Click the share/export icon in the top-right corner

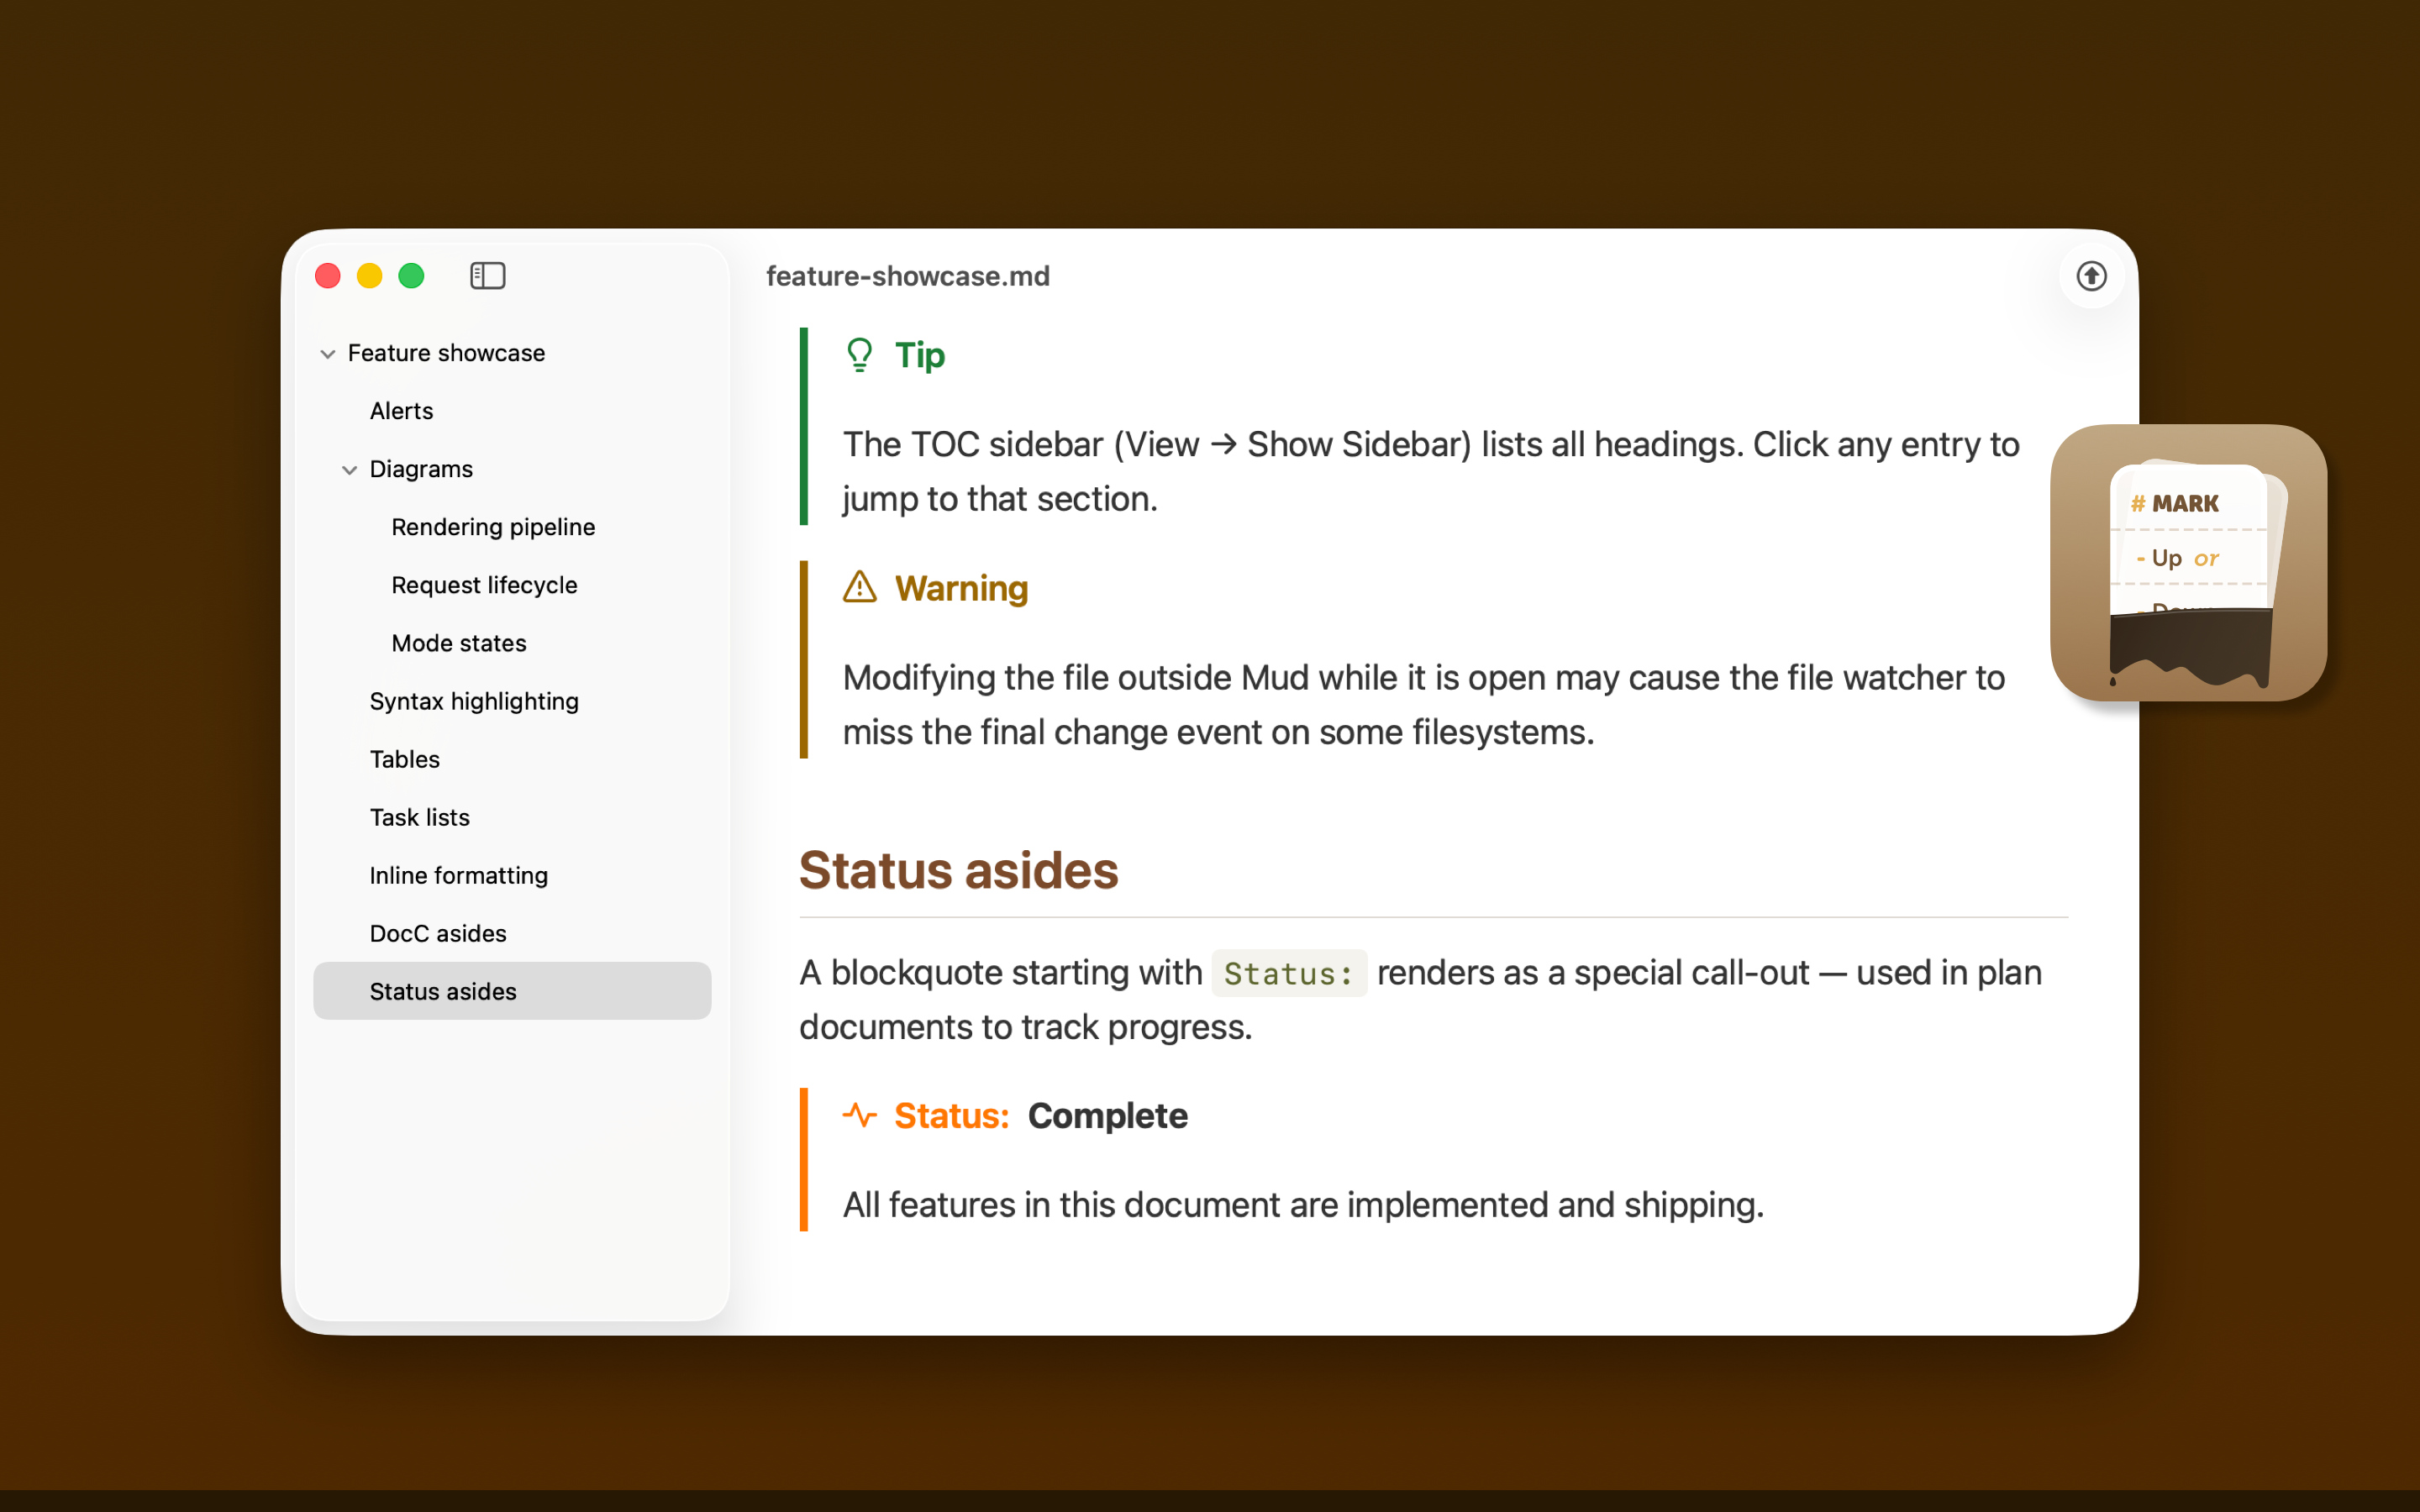point(2091,276)
